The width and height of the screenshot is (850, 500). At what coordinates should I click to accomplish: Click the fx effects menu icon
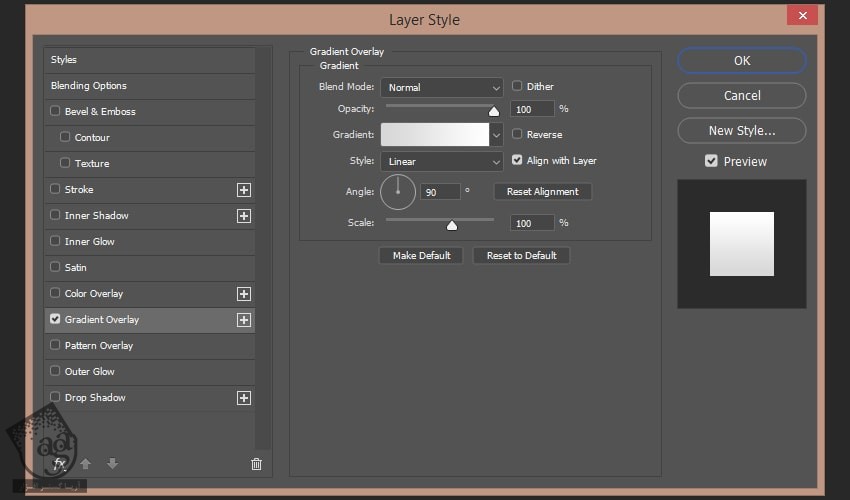click(x=59, y=463)
